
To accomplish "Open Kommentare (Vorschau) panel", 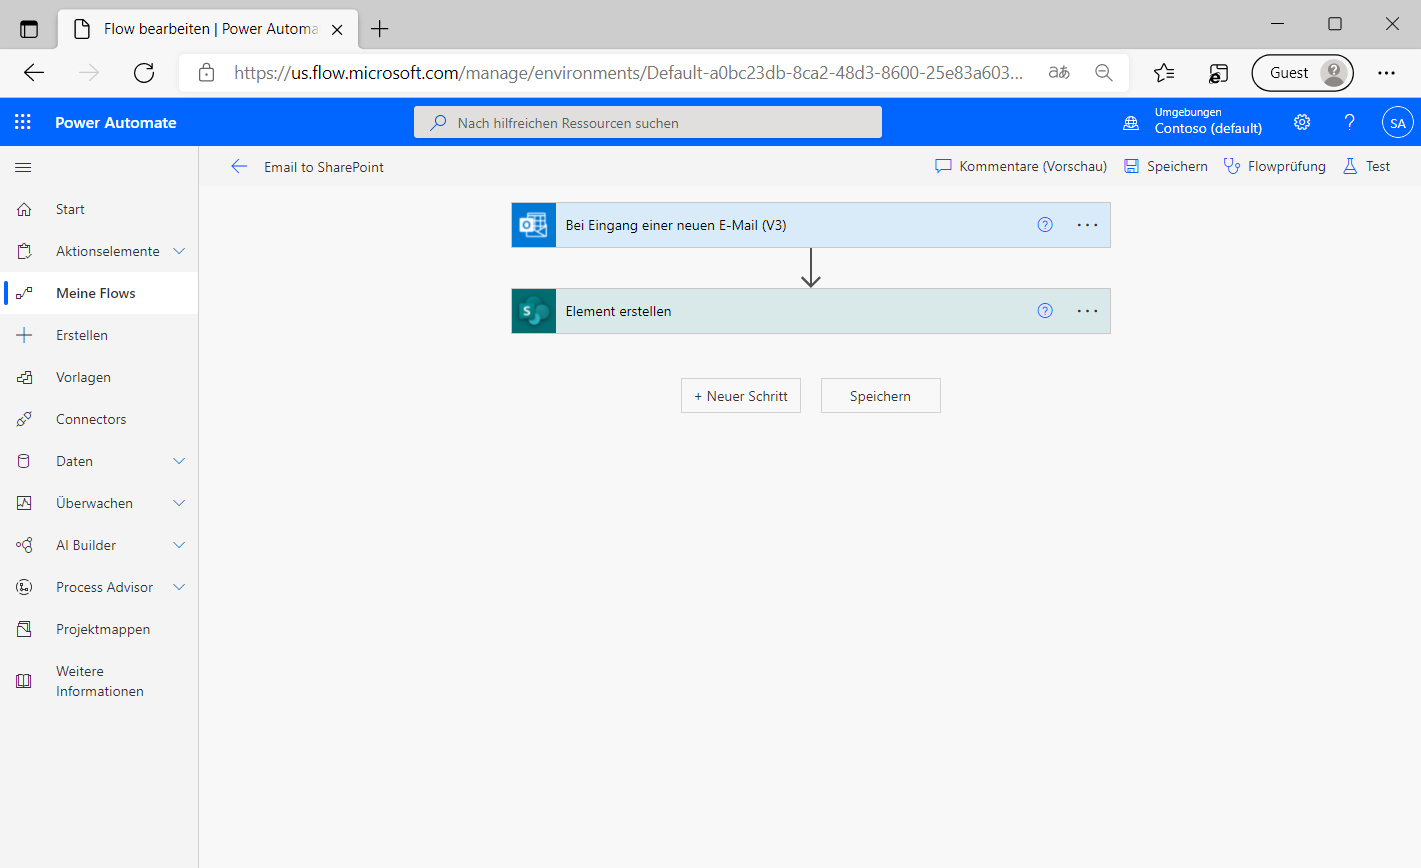I will pos(1021,167).
